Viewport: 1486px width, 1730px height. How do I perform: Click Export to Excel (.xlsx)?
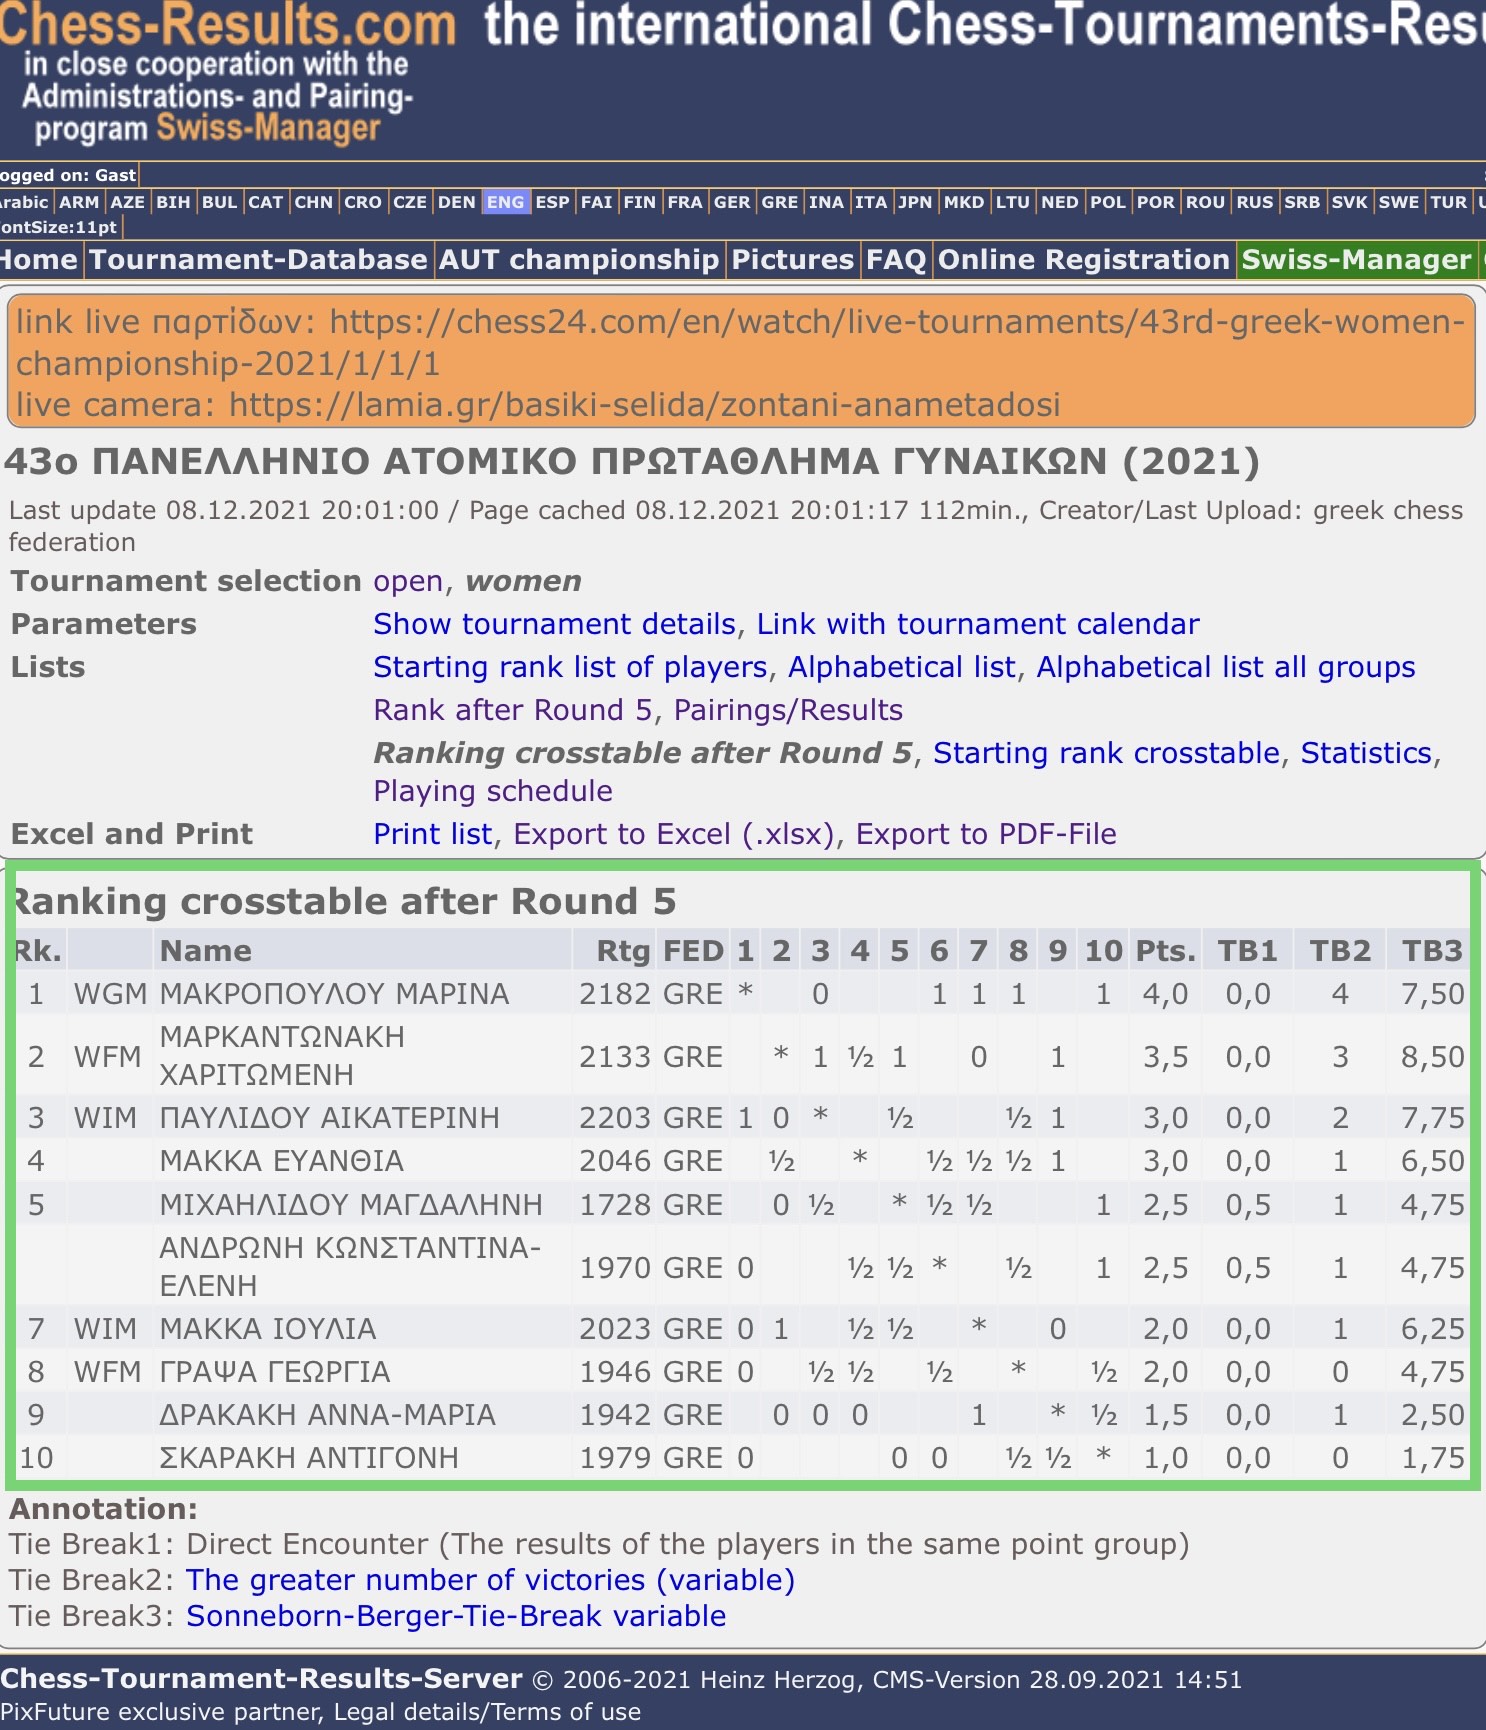(674, 834)
